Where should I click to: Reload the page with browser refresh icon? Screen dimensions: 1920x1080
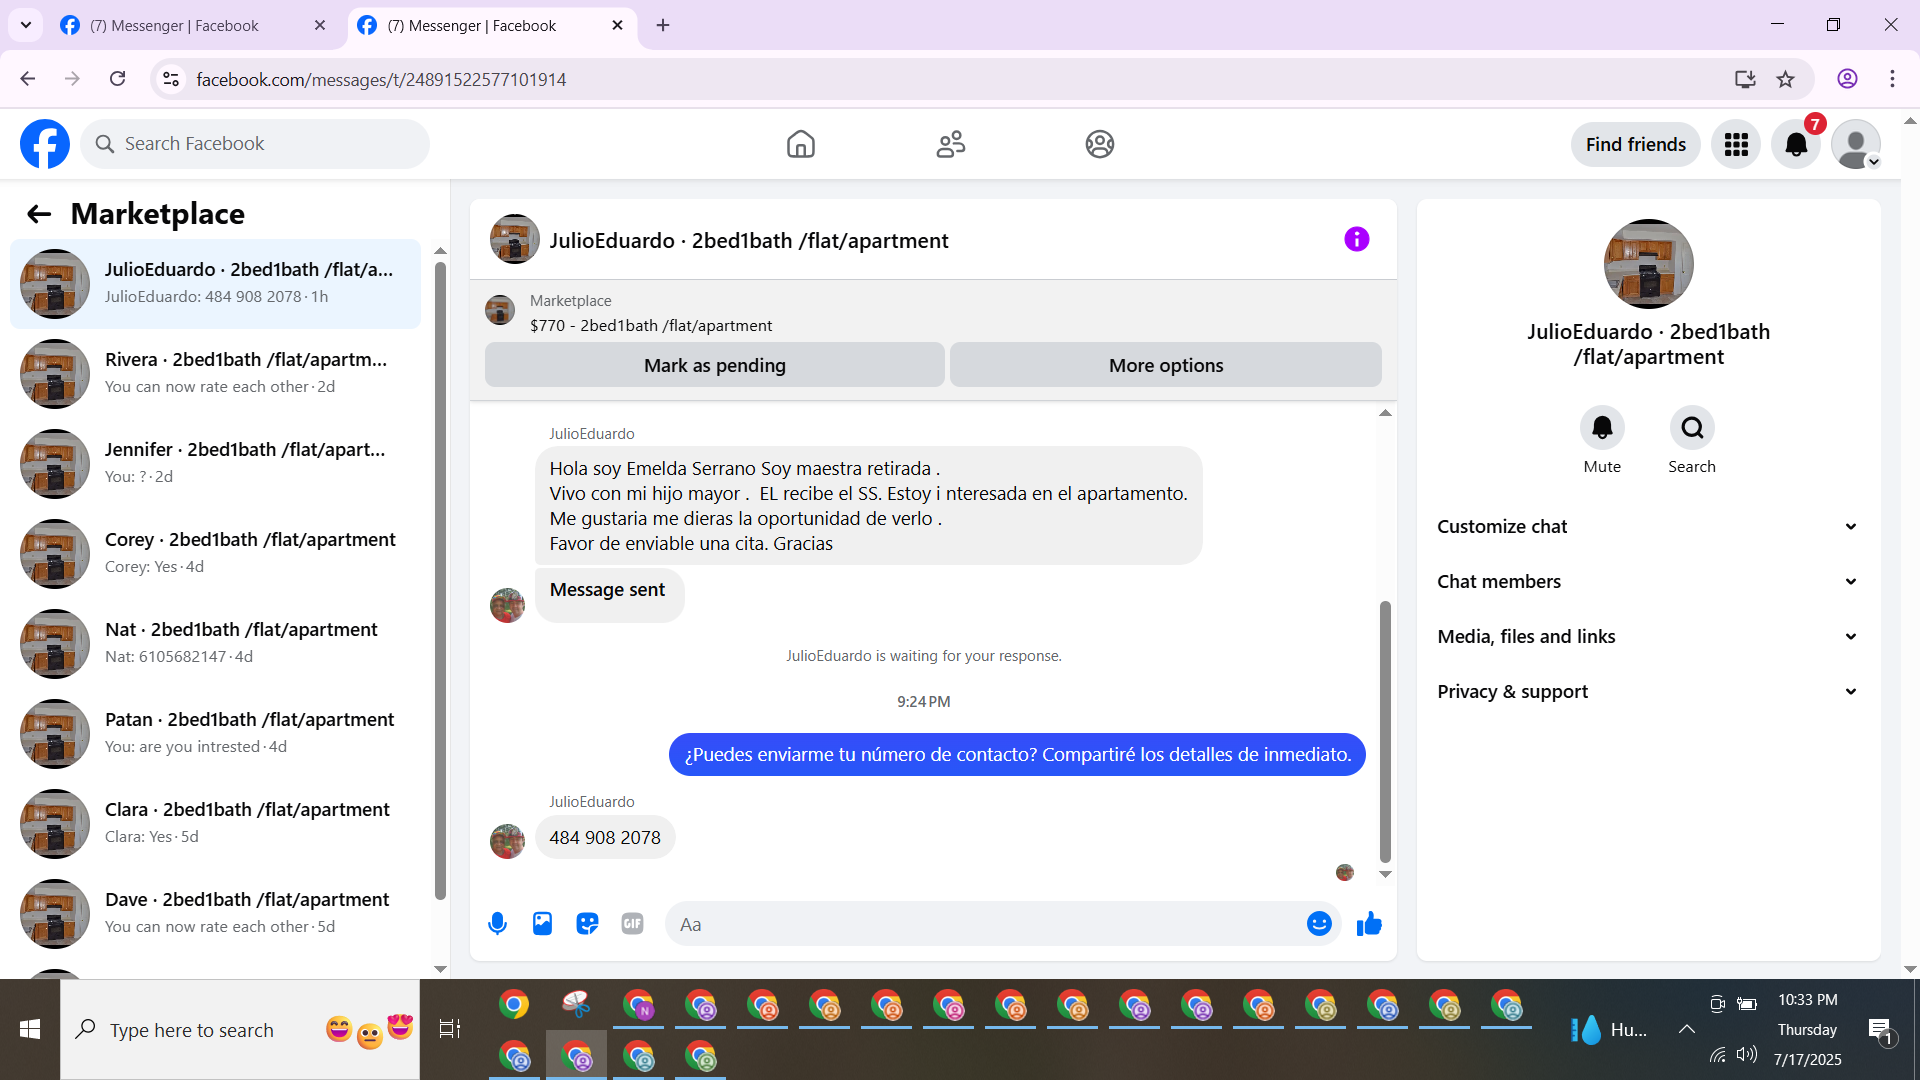point(118,79)
